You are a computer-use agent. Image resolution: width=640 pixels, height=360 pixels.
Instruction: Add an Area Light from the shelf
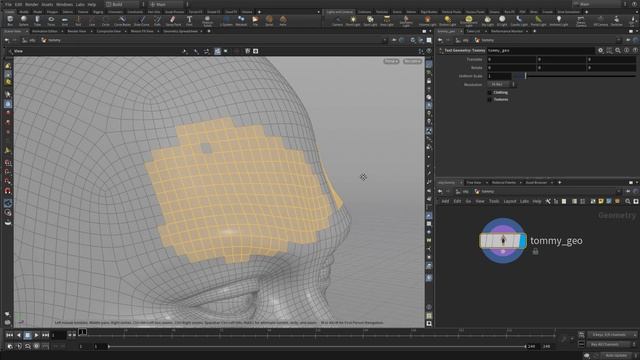387,21
